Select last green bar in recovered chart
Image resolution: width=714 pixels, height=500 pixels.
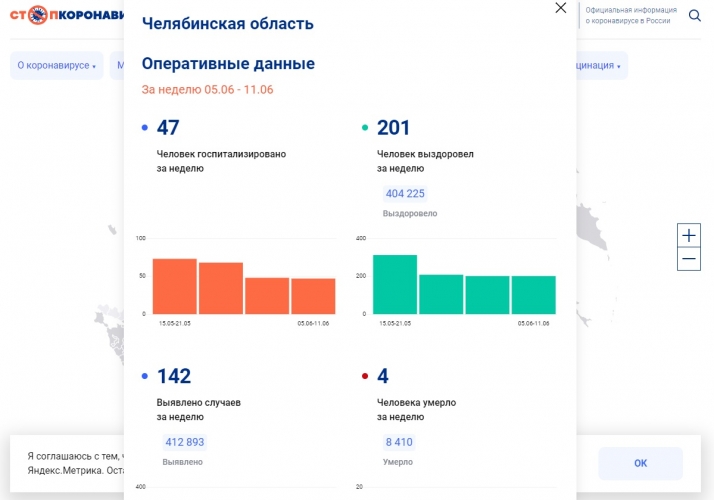pyautogui.click(x=533, y=295)
